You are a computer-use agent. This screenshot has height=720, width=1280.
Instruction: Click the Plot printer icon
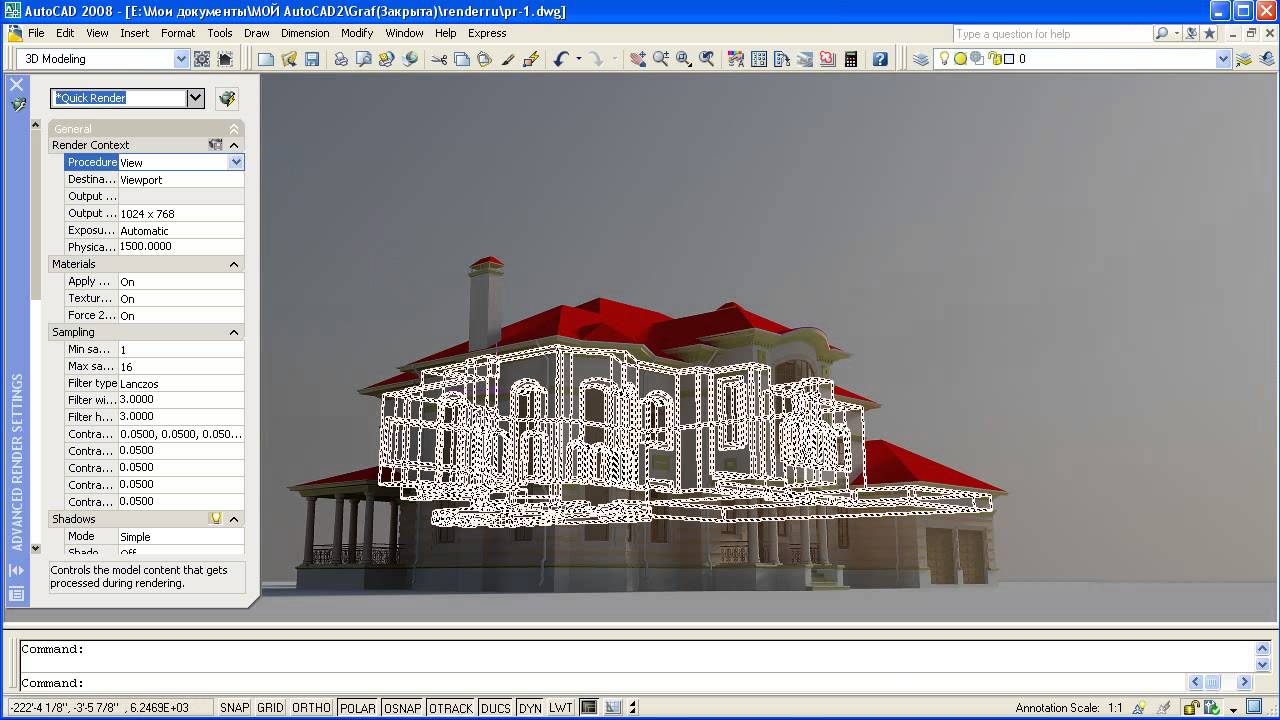click(341, 59)
